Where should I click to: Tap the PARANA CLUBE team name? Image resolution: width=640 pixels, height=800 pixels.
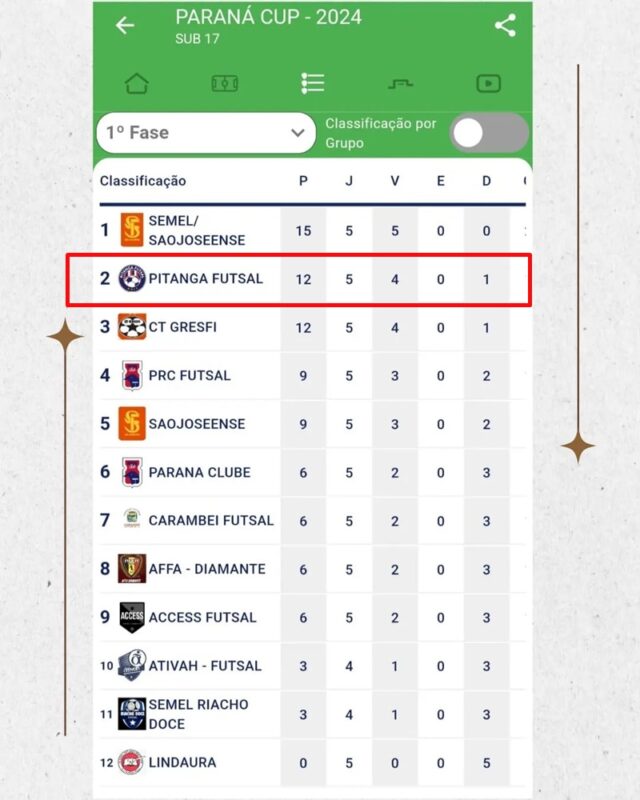tap(199, 472)
